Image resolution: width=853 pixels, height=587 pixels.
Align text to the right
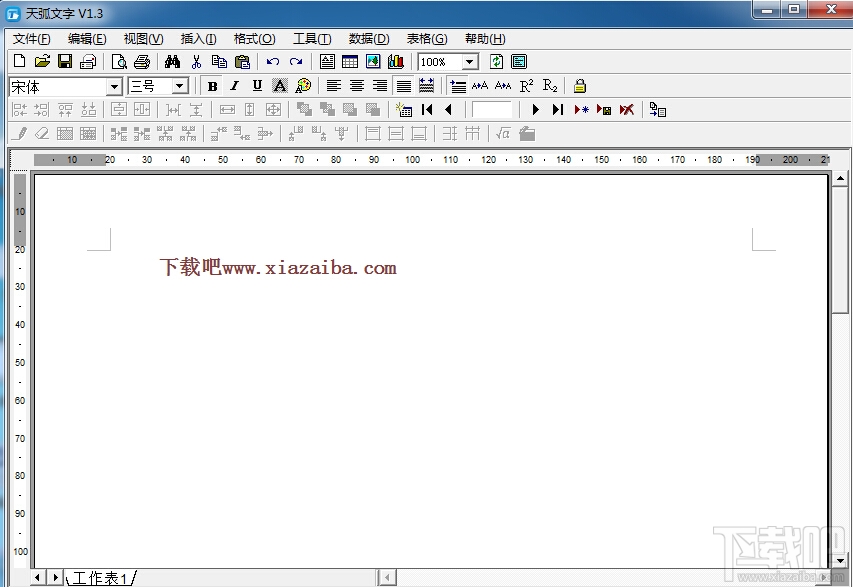coord(380,86)
